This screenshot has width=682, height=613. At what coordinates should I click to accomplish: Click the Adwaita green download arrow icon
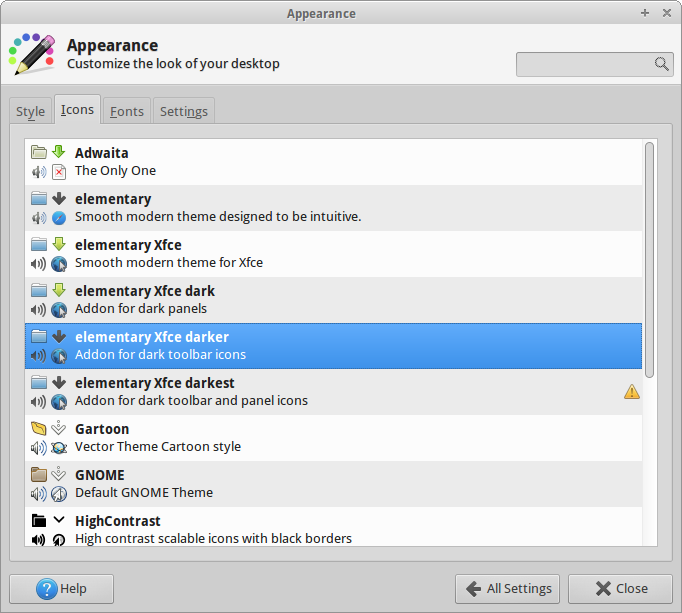tap(59, 152)
